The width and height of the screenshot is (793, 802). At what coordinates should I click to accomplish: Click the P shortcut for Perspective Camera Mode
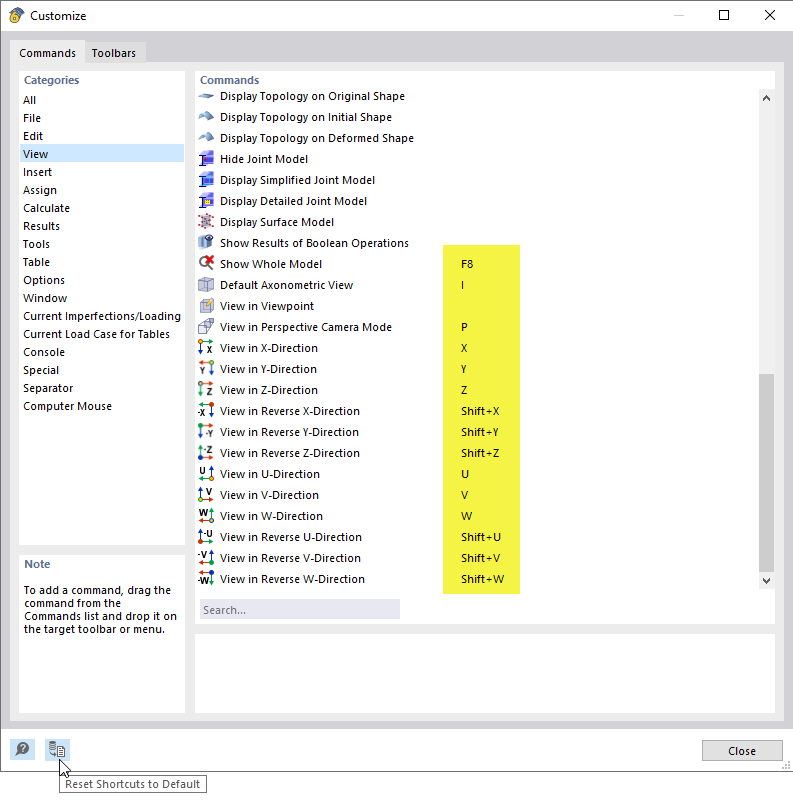pyautogui.click(x=464, y=327)
